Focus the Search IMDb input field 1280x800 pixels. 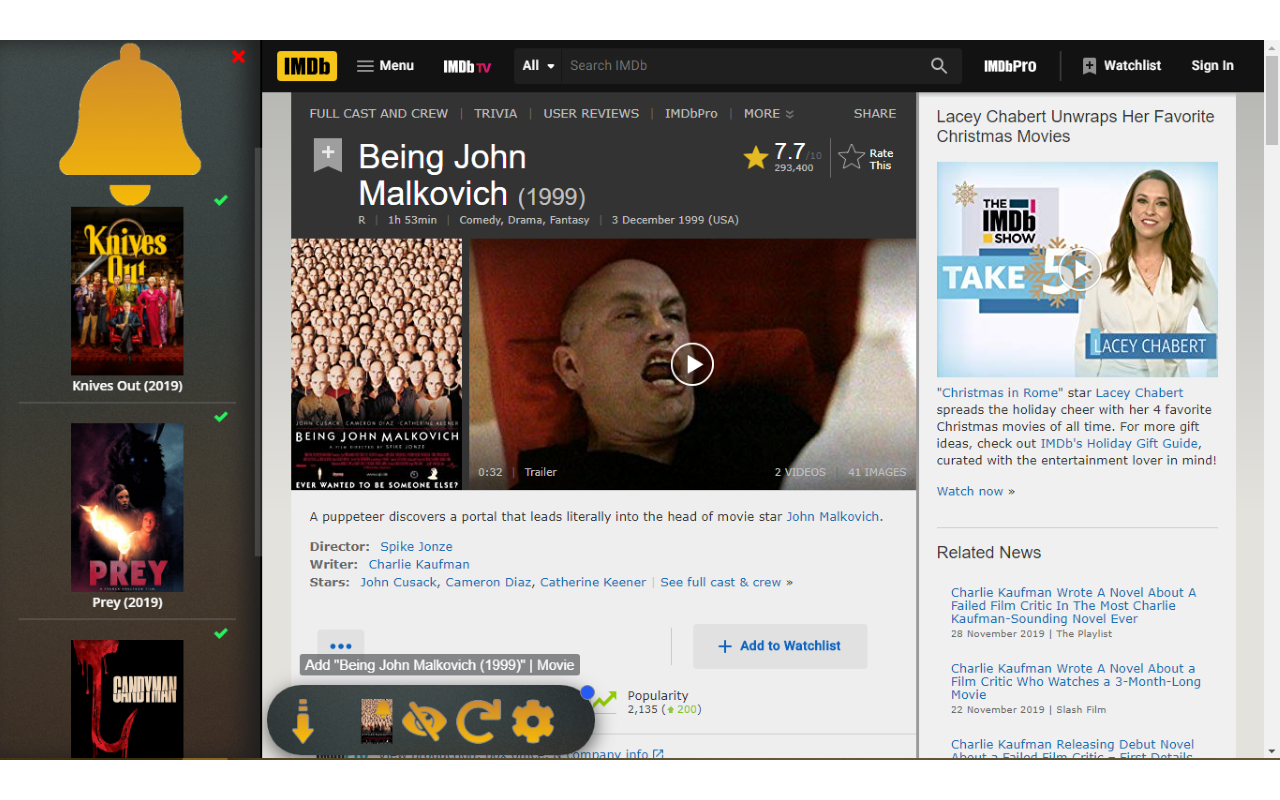[x=740, y=66]
